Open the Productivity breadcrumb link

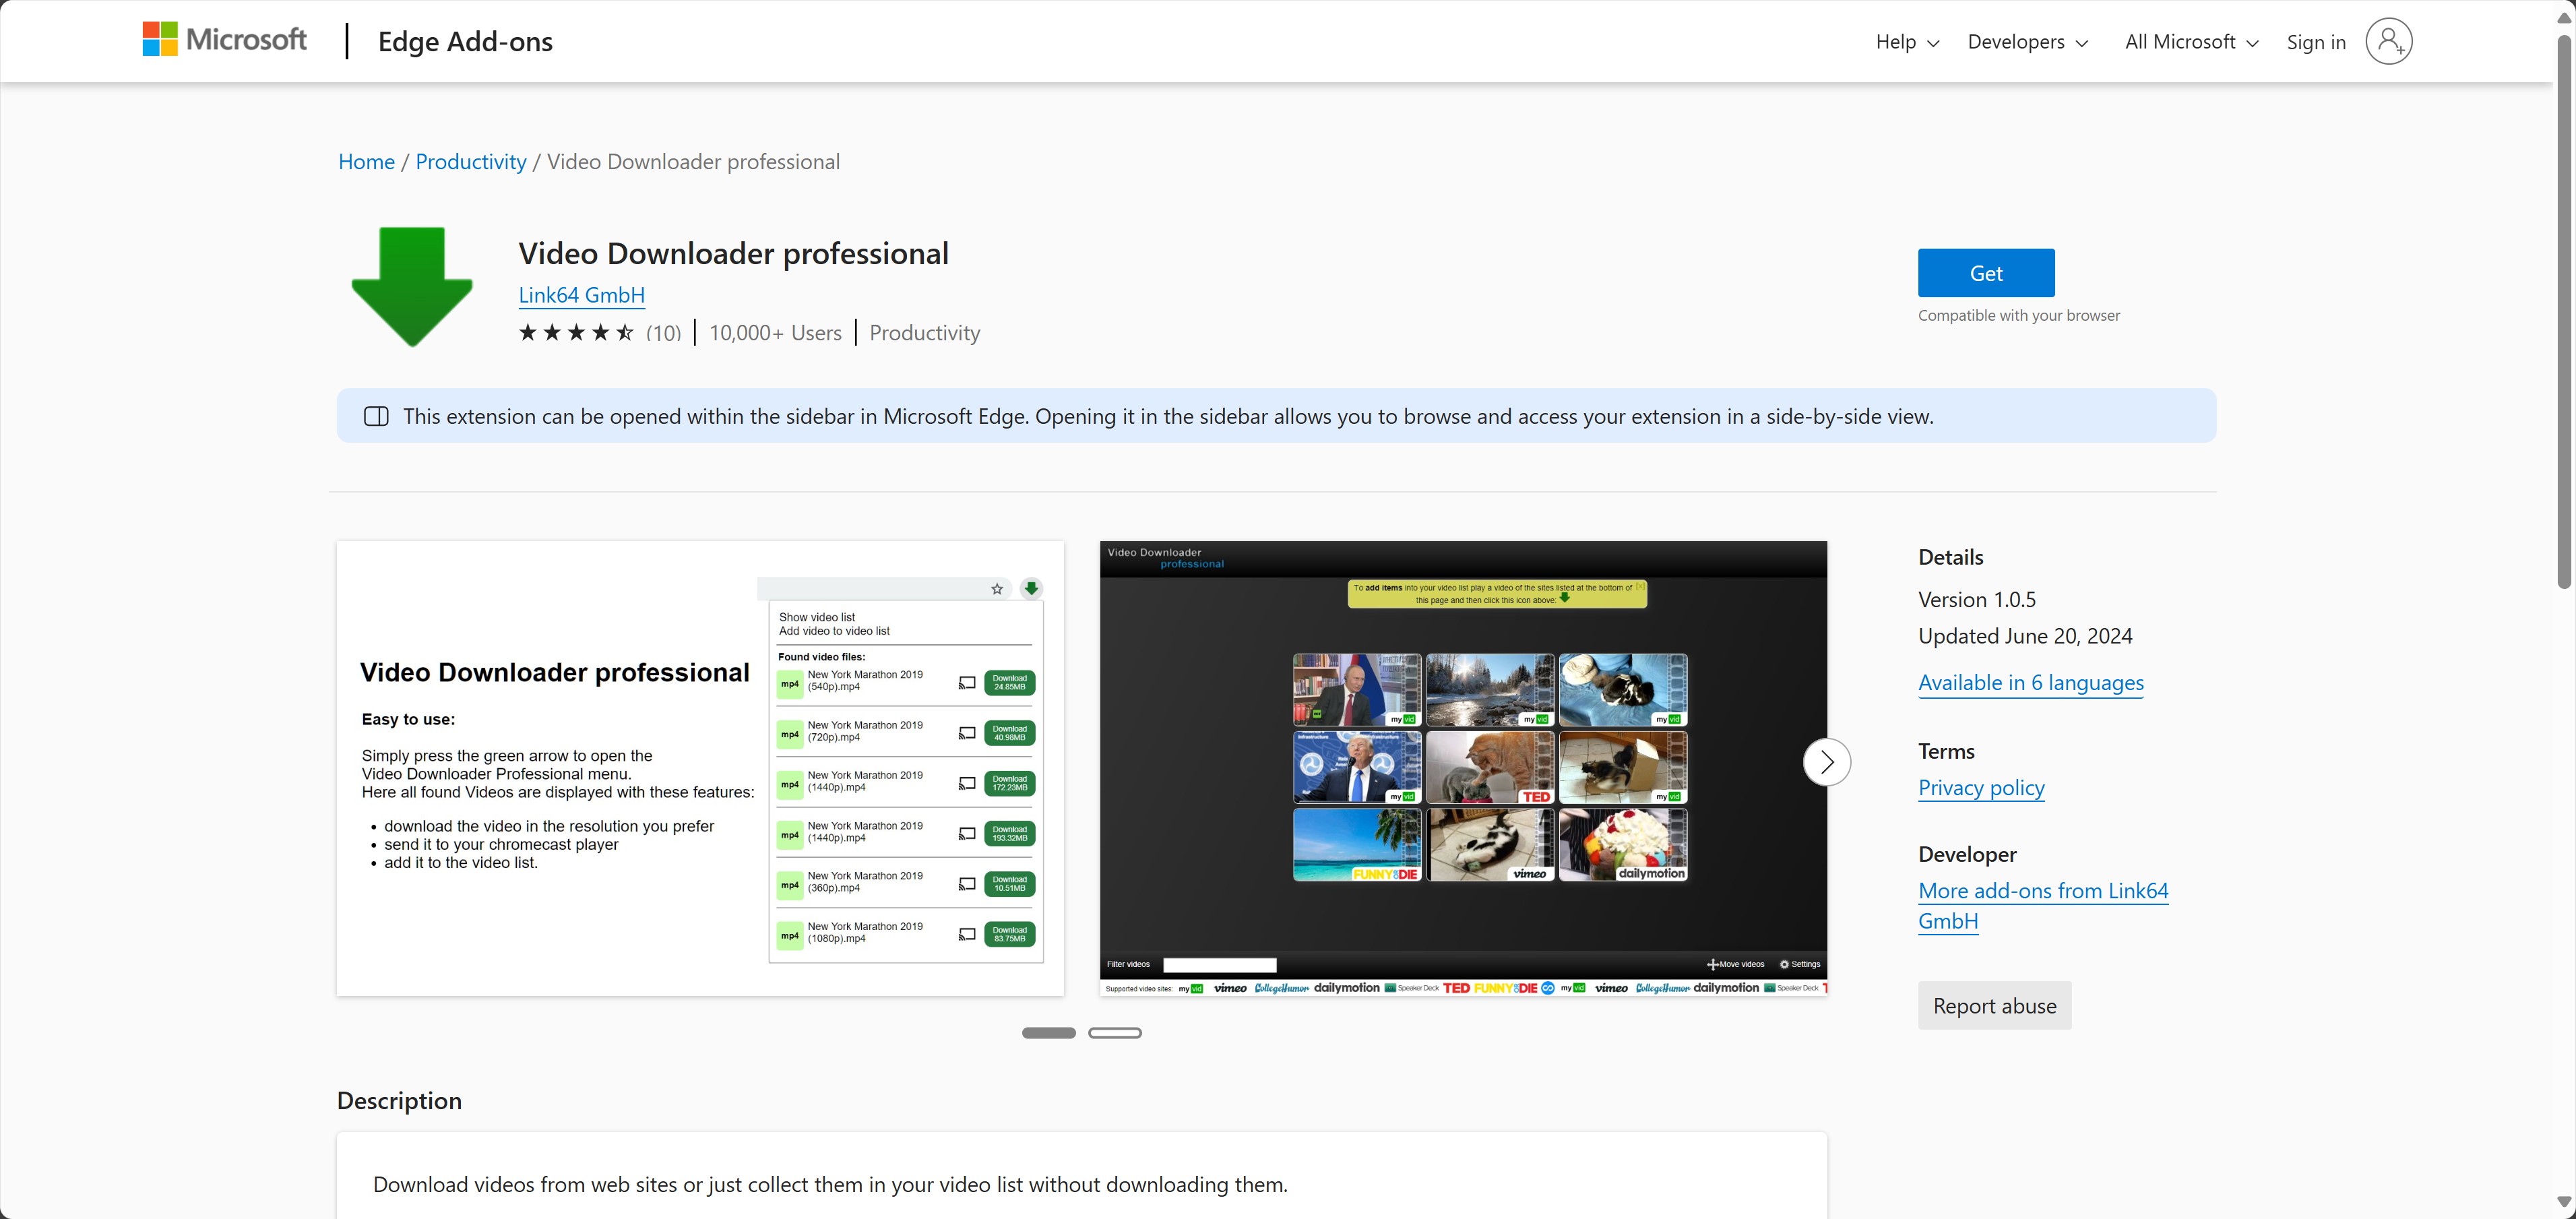coord(471,162)
